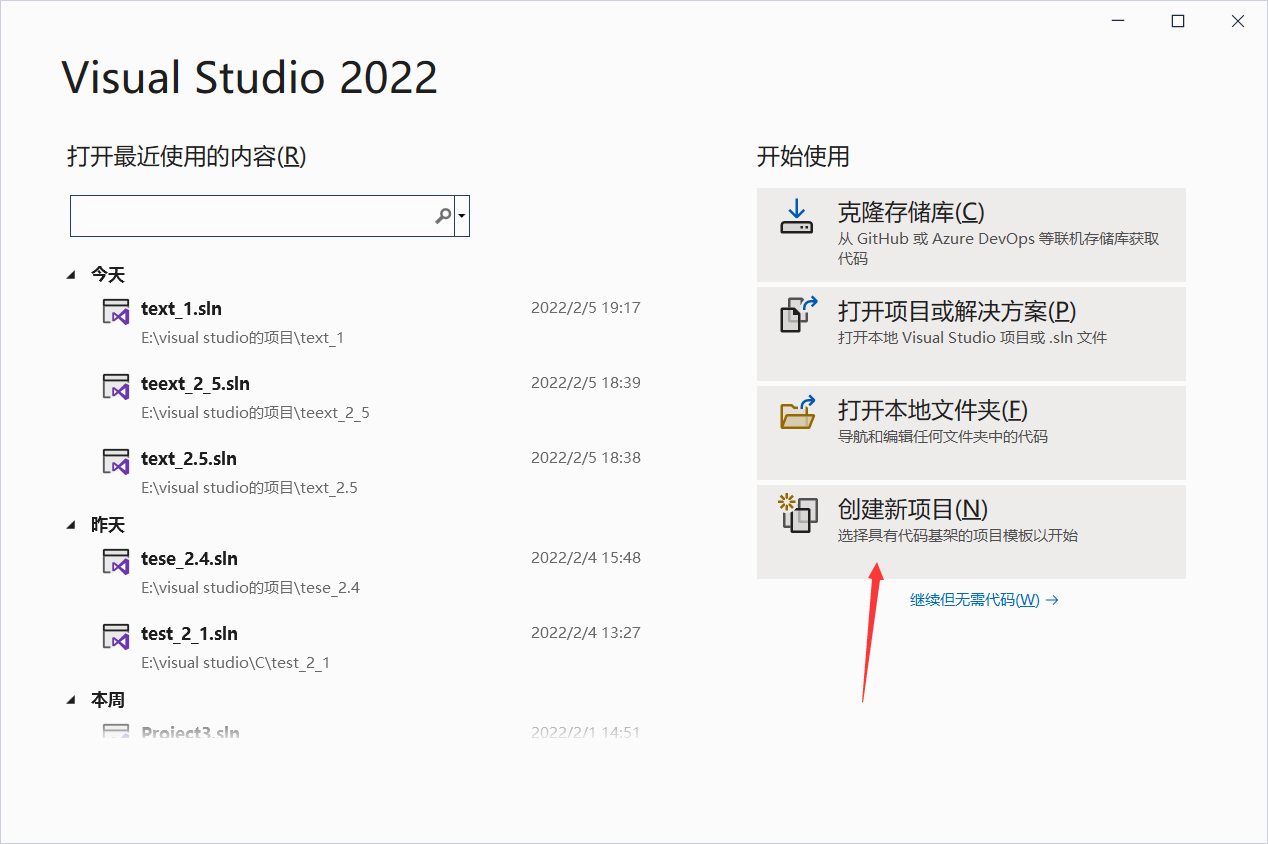Click the 打开本地文件夹(F) button
Viewport: 1268px width, 844px height.
point(971,432)
